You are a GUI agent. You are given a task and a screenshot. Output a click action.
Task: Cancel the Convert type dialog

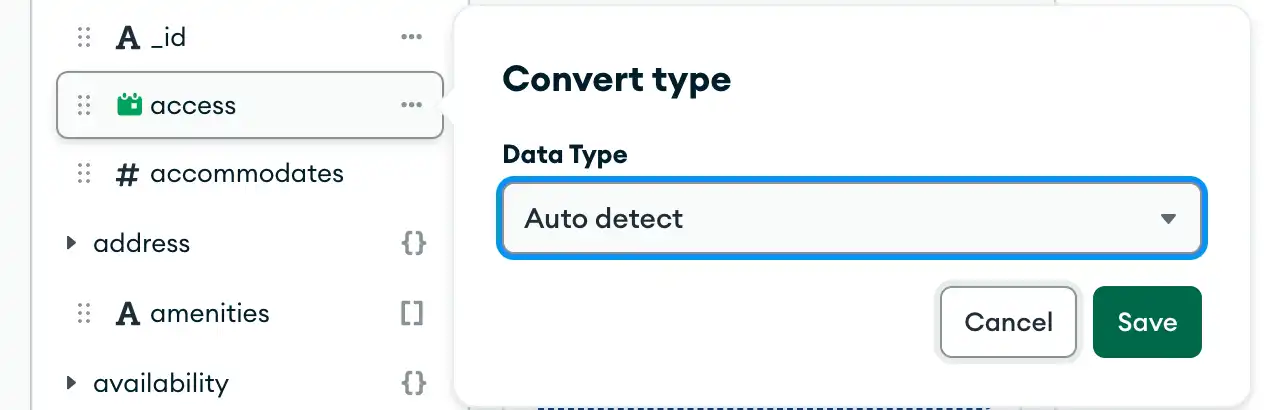click(1008, 322)
